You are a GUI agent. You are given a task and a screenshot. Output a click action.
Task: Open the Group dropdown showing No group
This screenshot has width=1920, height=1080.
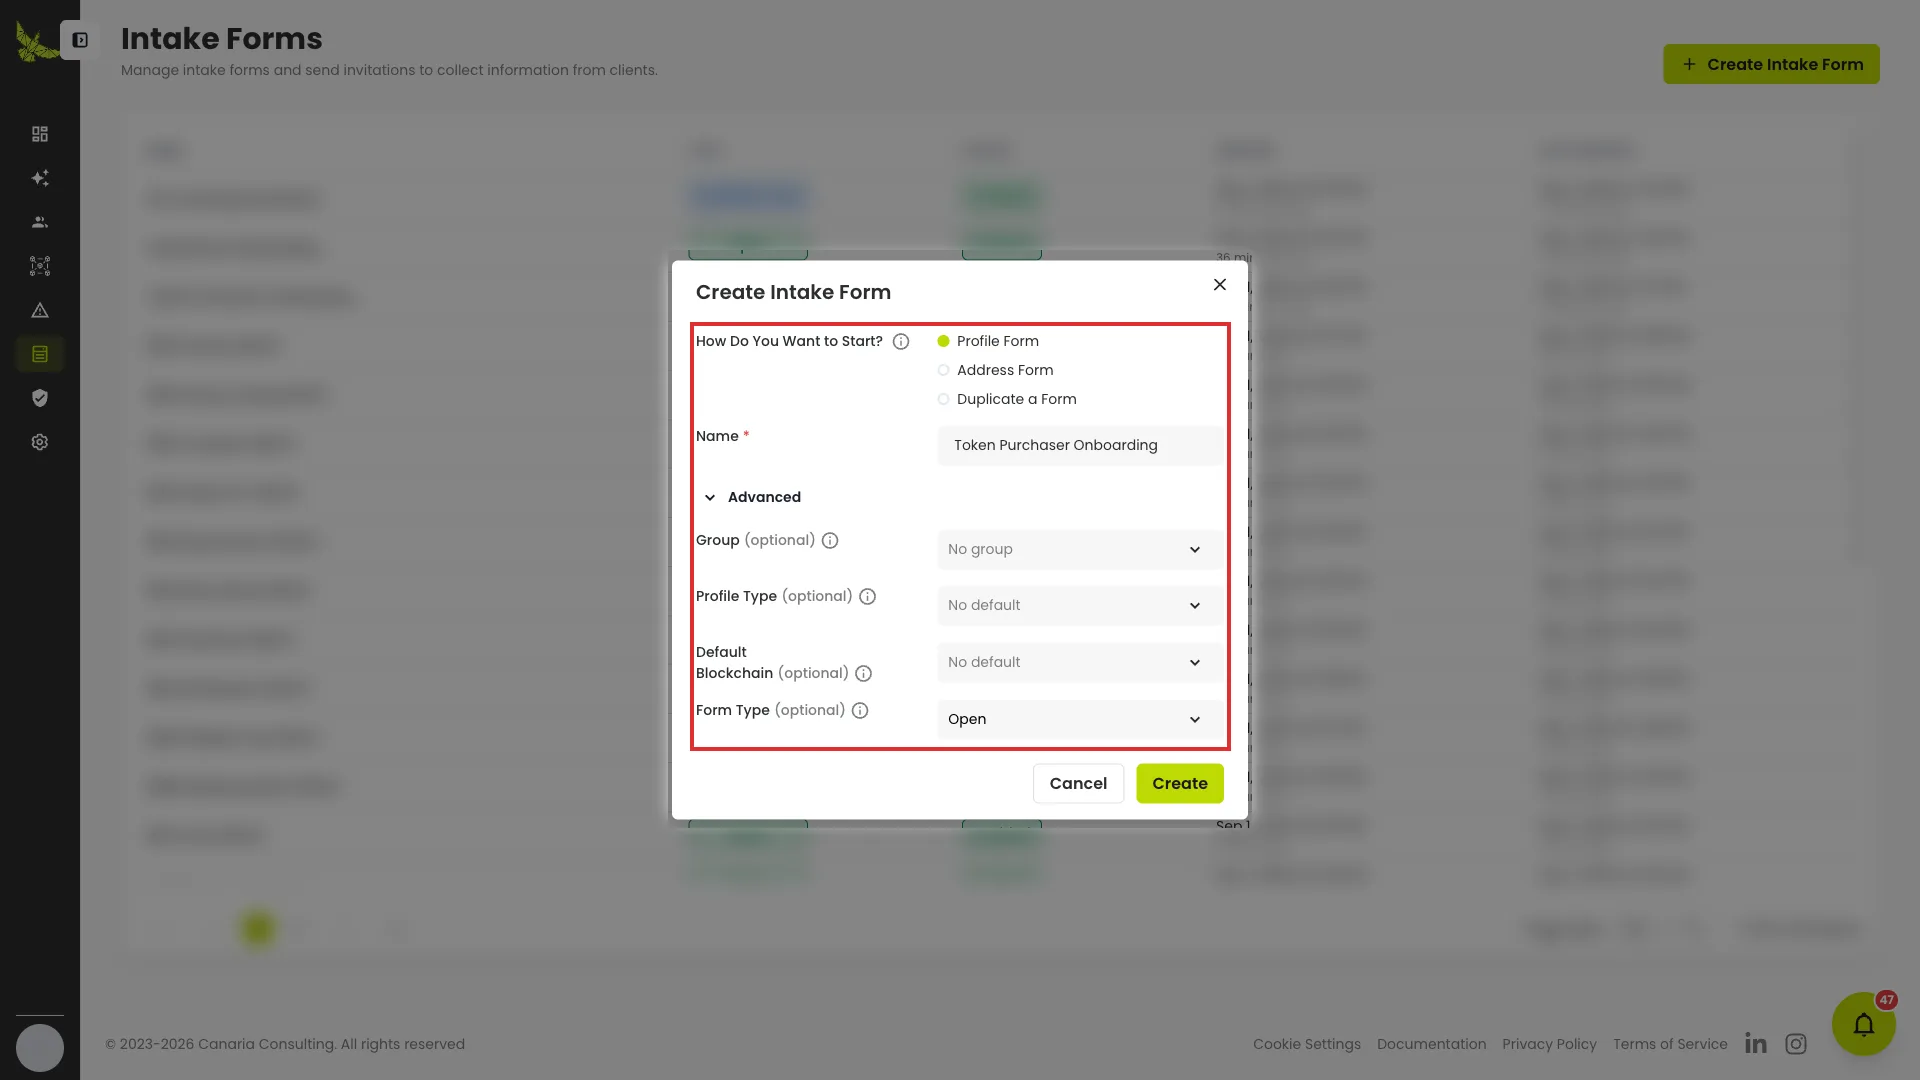[1079, 549]
